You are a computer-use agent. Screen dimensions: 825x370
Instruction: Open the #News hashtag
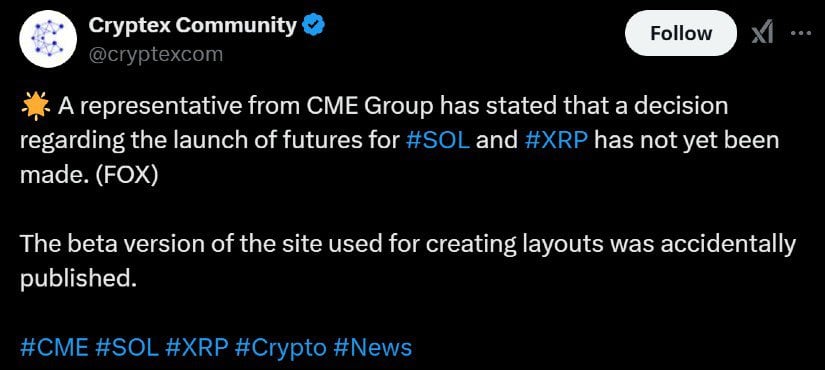tap(373, 347)
